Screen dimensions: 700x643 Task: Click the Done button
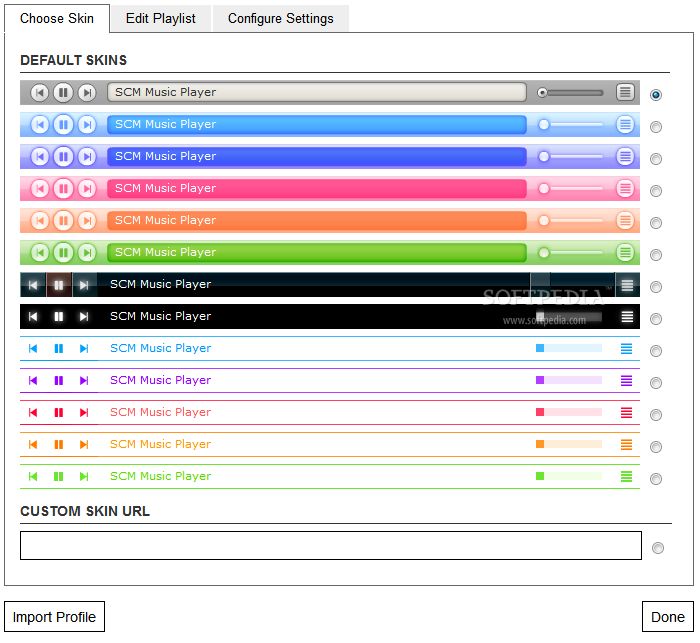[667, 617]
